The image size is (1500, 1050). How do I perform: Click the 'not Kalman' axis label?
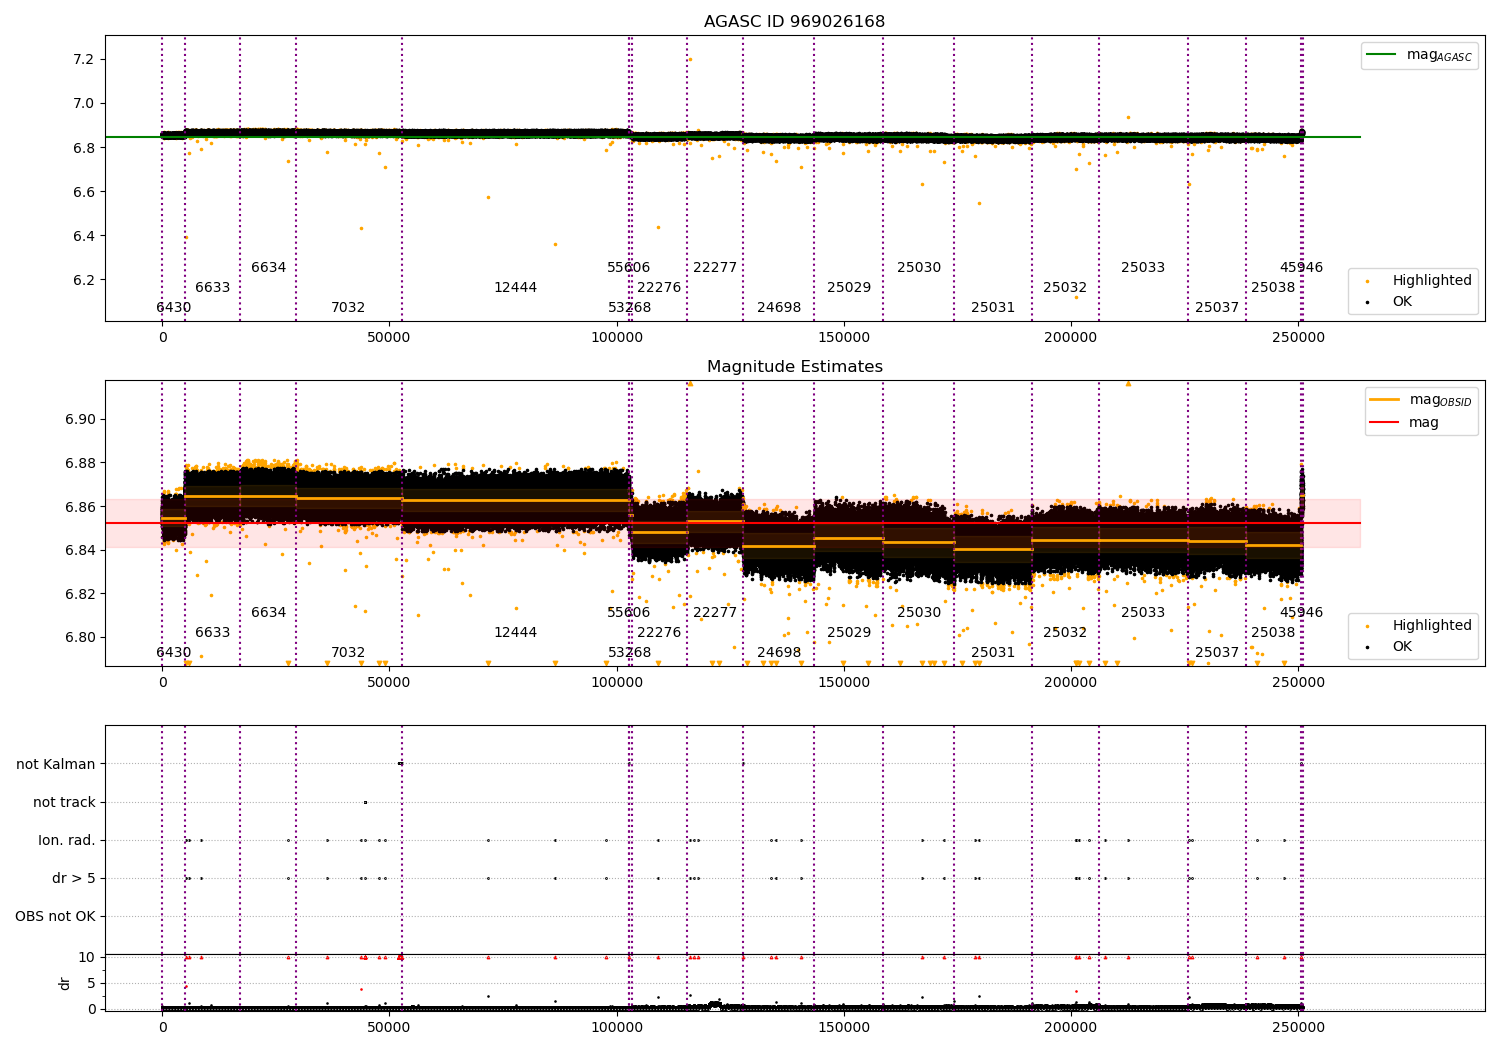(x=56, y=764)
